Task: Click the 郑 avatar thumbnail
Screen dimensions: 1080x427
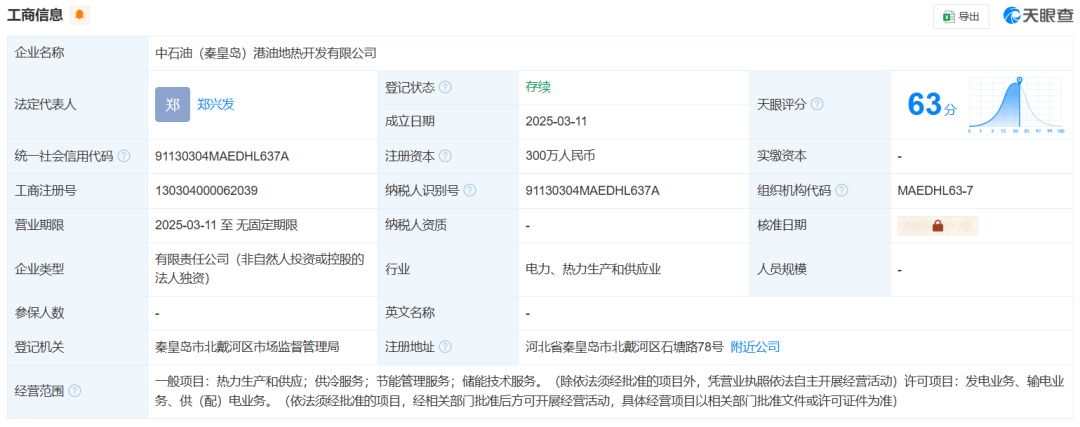Action: pyautogui.click(x=172, y=105)
